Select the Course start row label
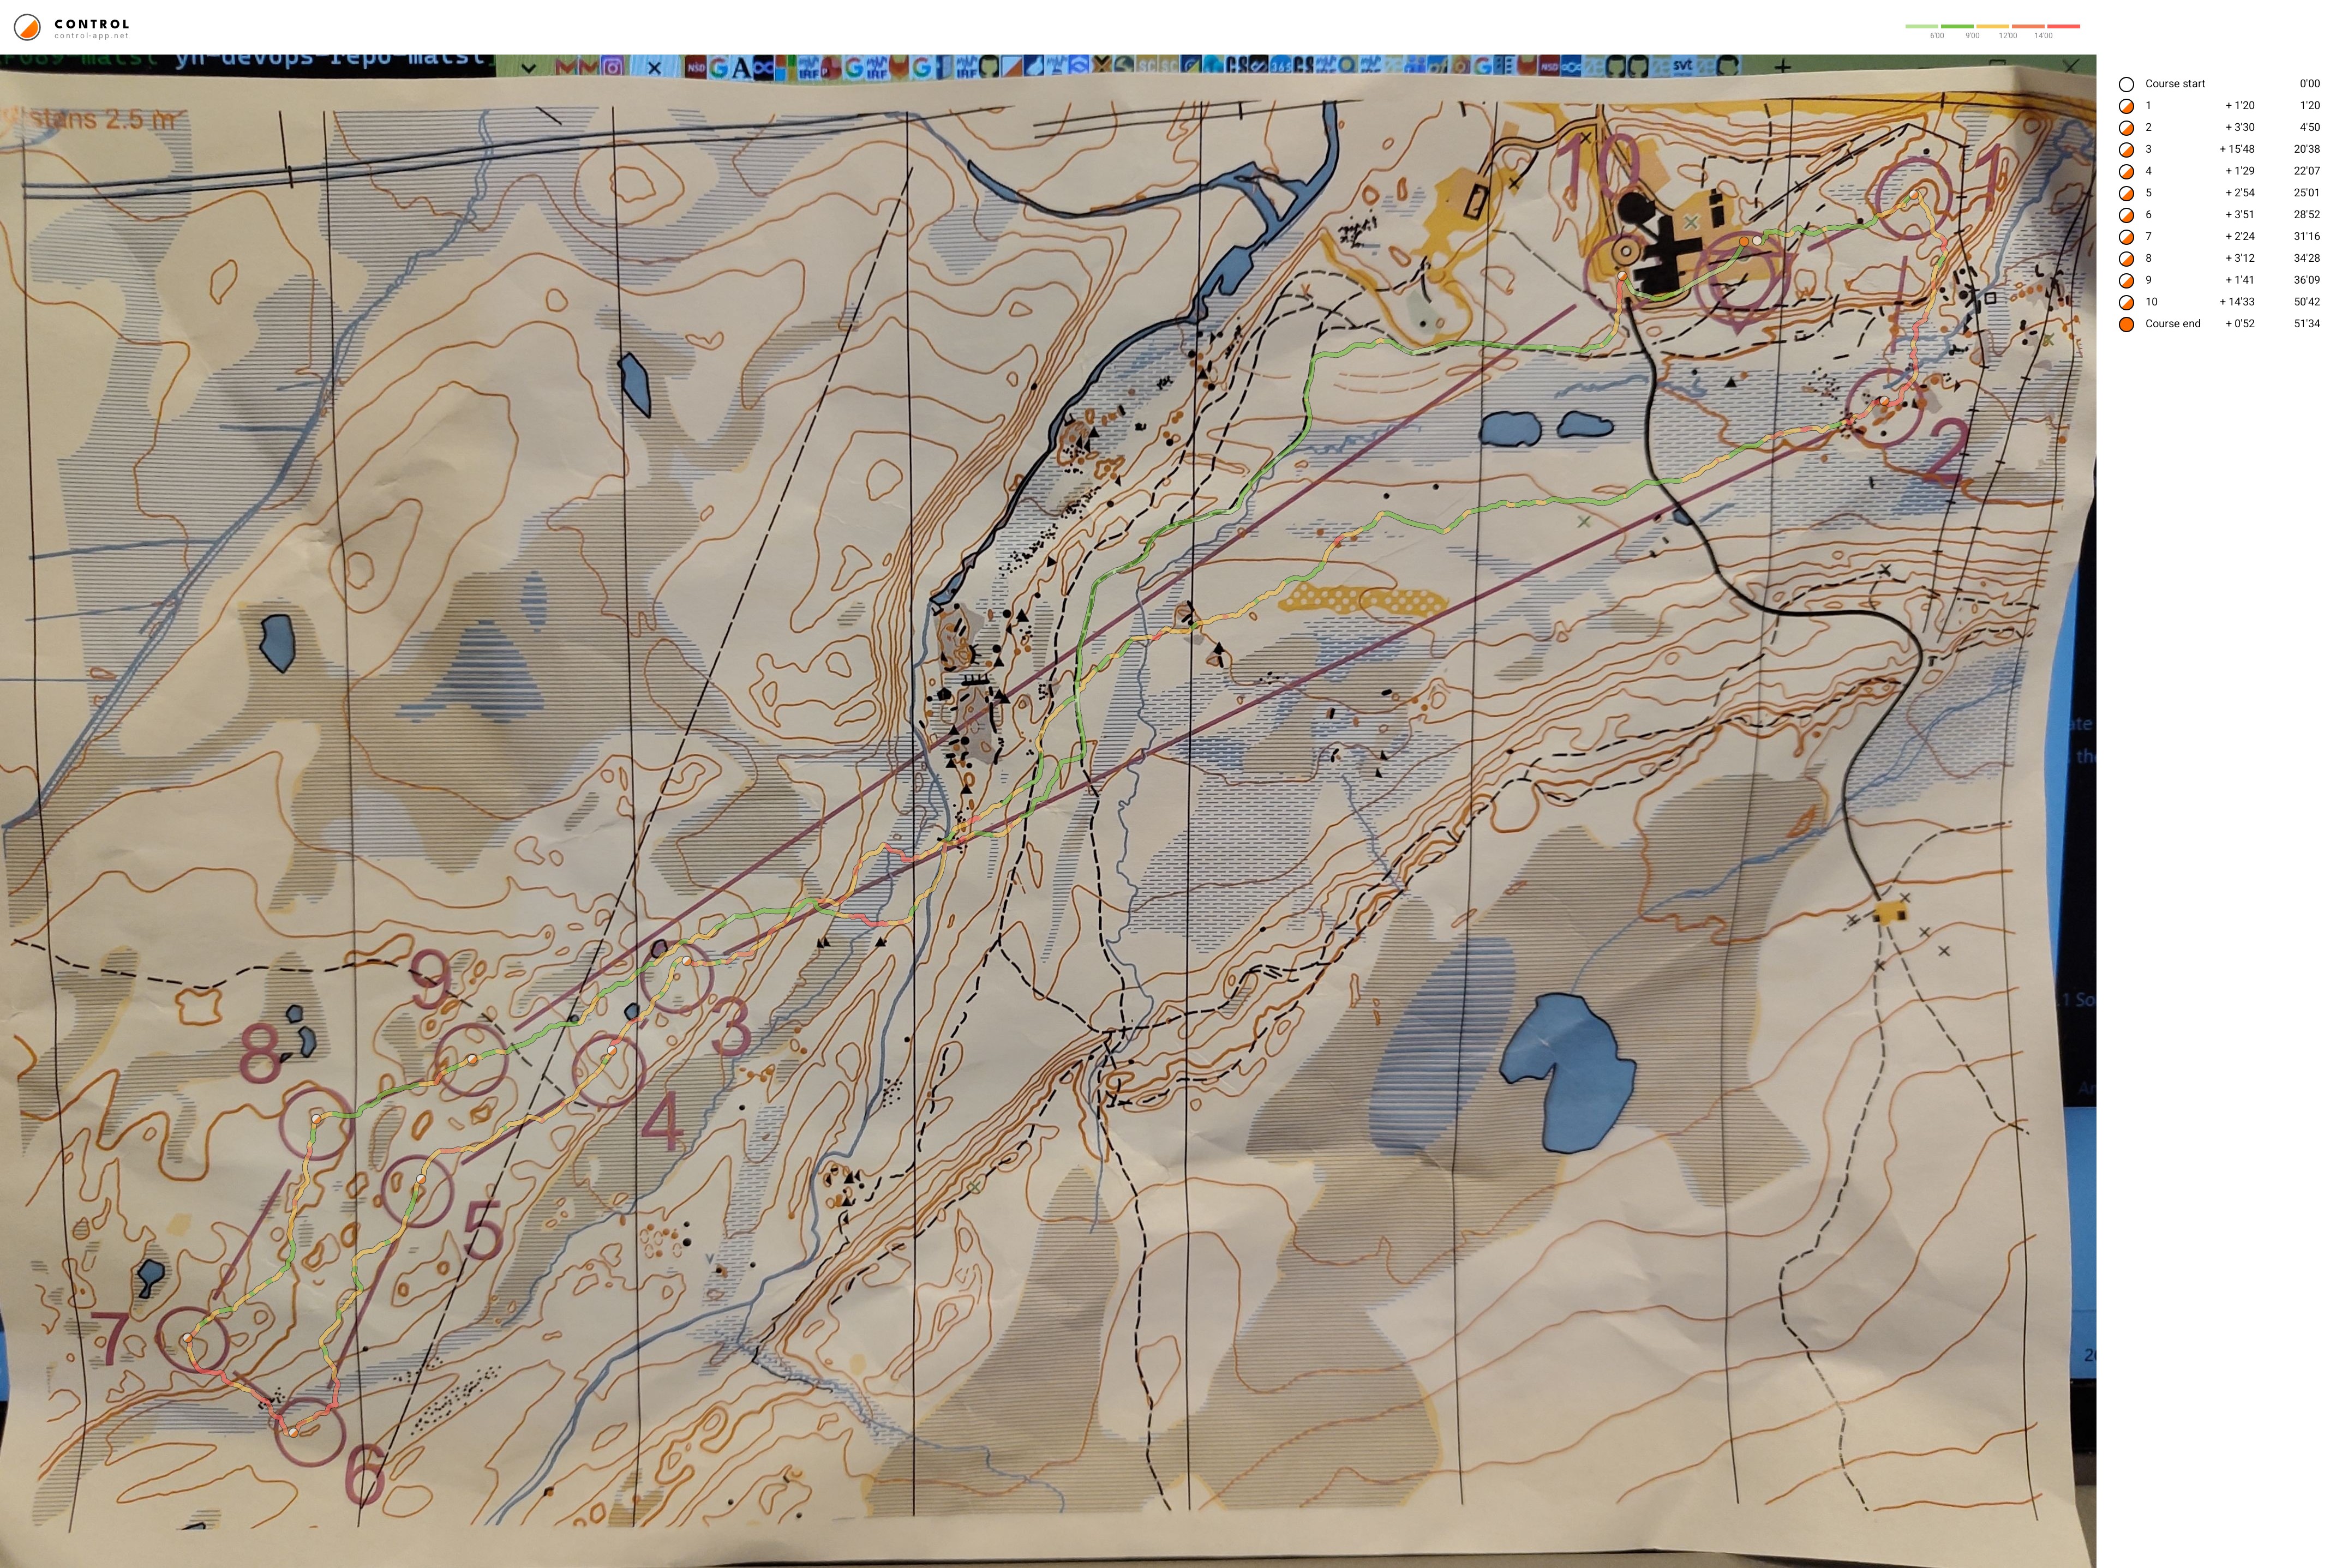This screenshot has height=1568, width=2342. tap(2175, 84)
